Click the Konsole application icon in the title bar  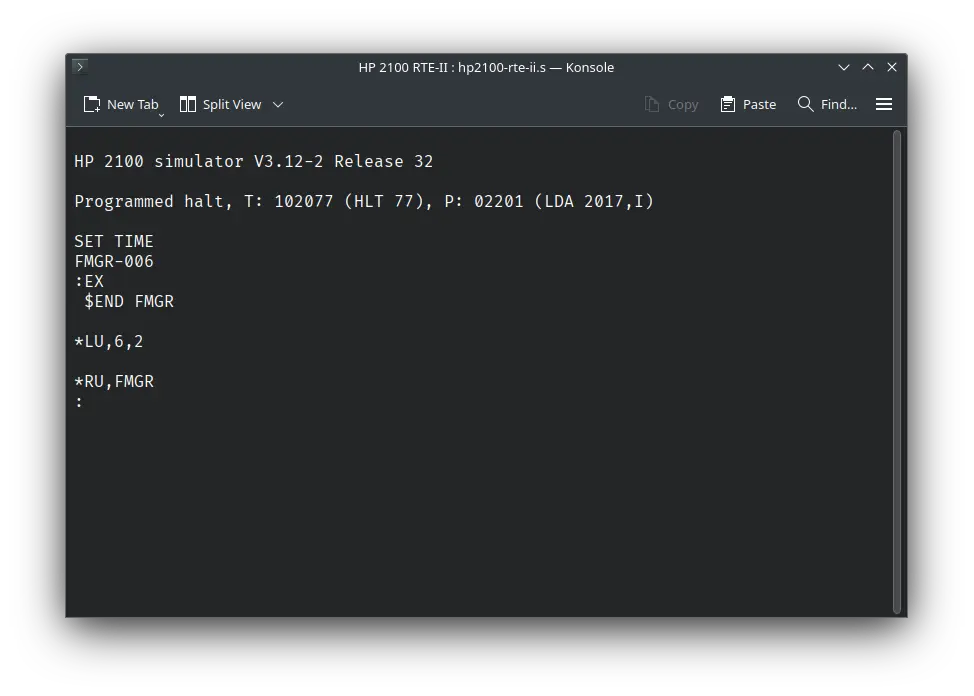coord(79,67)
